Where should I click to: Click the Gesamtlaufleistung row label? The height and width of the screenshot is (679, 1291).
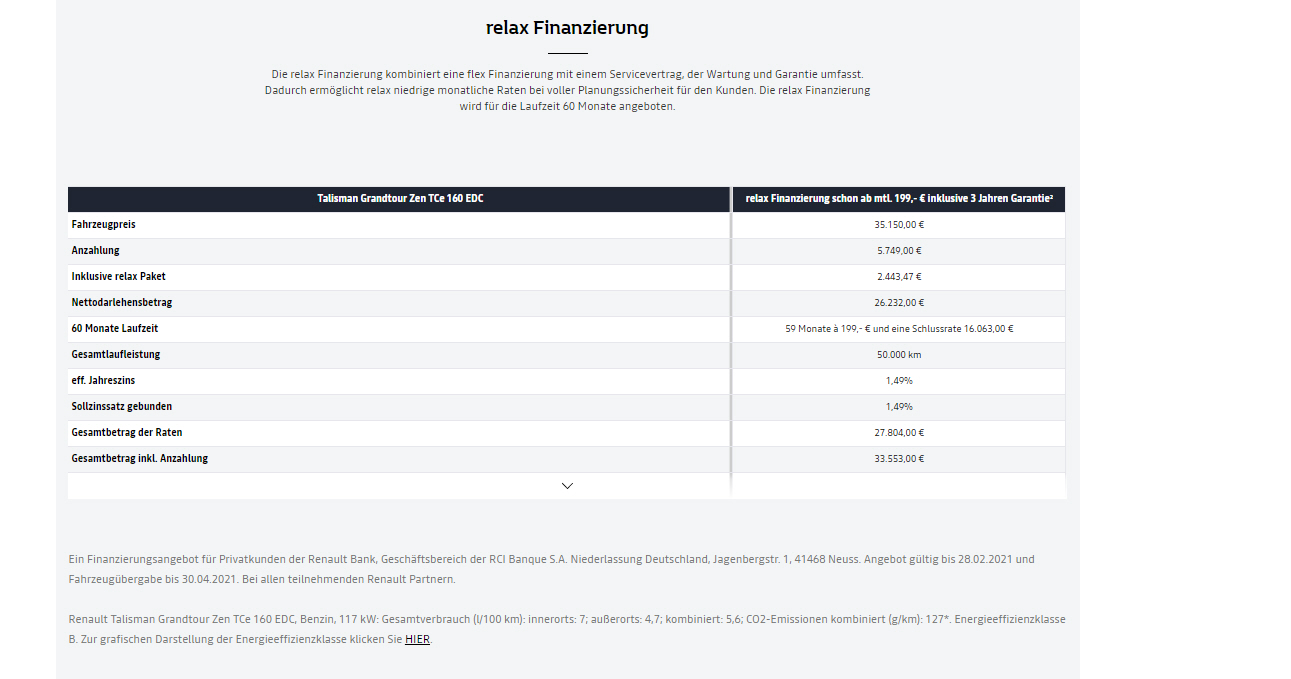point(116,355)
